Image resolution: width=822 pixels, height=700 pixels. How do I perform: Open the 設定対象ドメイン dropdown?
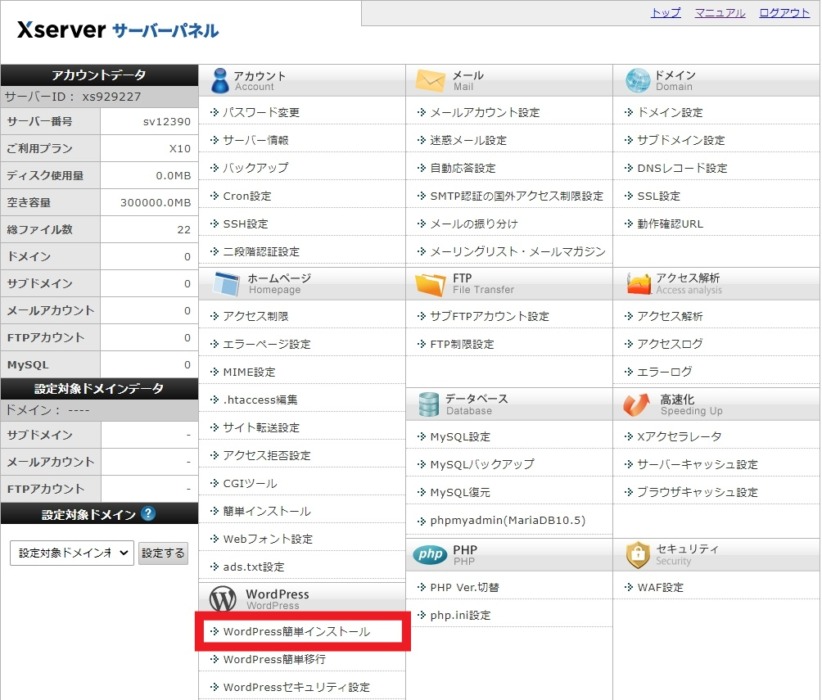[x=72, y=553]
